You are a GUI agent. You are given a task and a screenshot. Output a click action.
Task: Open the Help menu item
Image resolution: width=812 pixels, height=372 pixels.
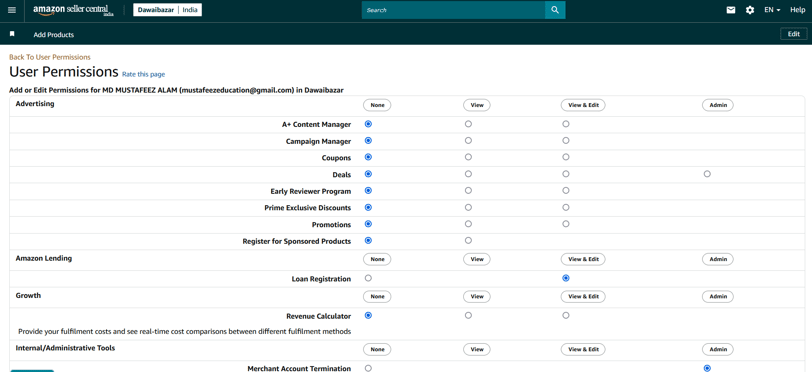coord(798,10)
